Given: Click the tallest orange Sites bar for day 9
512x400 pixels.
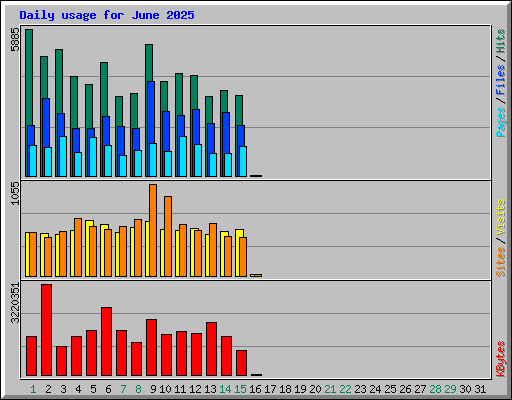Looking at the screenshot, I should pos(153,230).
